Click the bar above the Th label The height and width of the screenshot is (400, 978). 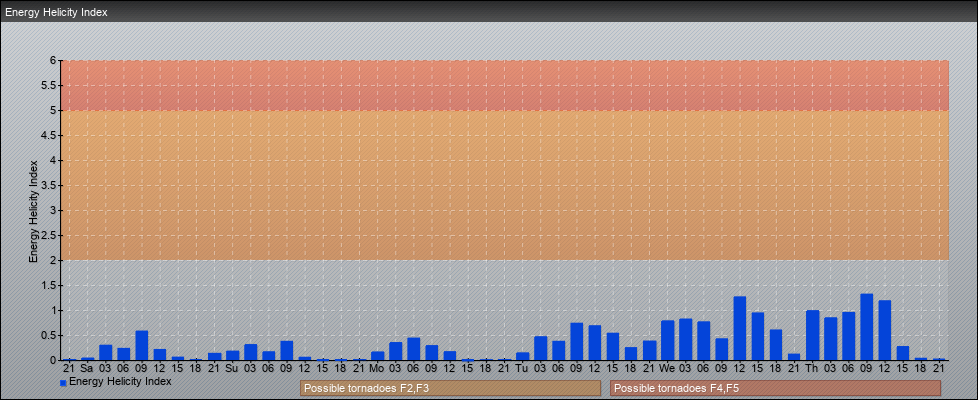pos(812,335)
